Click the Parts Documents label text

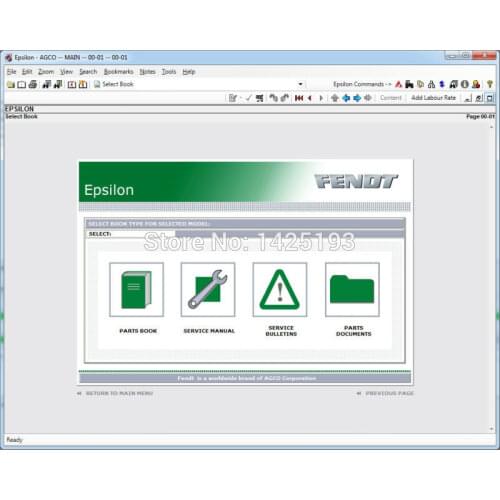pyautogui.click(x=354, y=331)
